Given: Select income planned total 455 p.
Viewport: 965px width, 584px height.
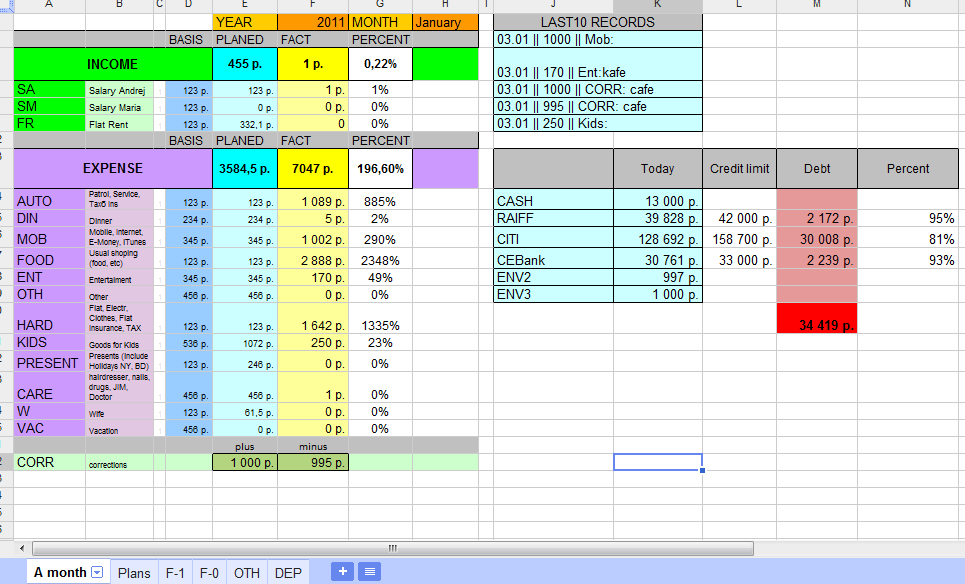Looking at the screenshot, I should point(245,64).
